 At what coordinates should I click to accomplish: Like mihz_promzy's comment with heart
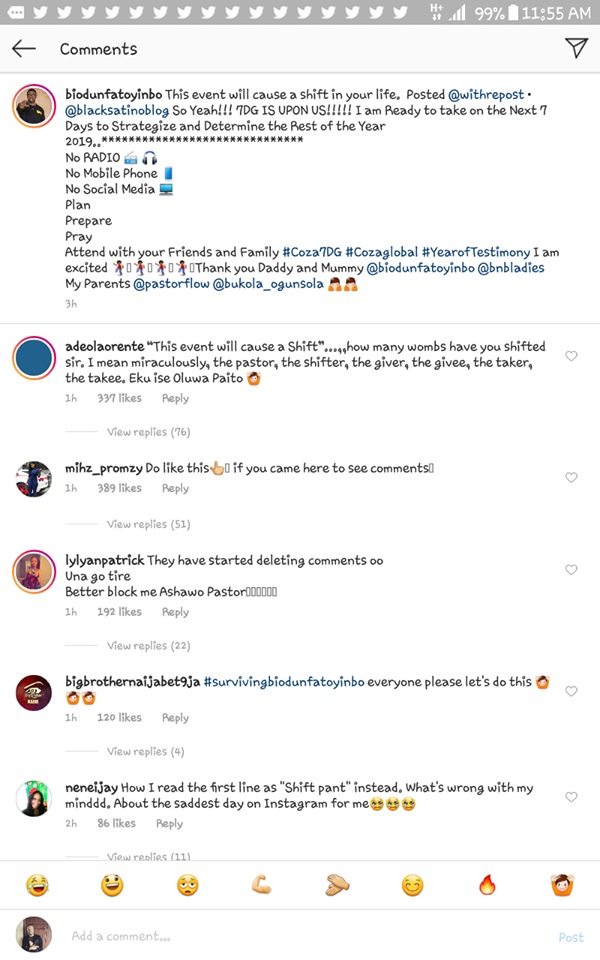(x=571, y=478)
